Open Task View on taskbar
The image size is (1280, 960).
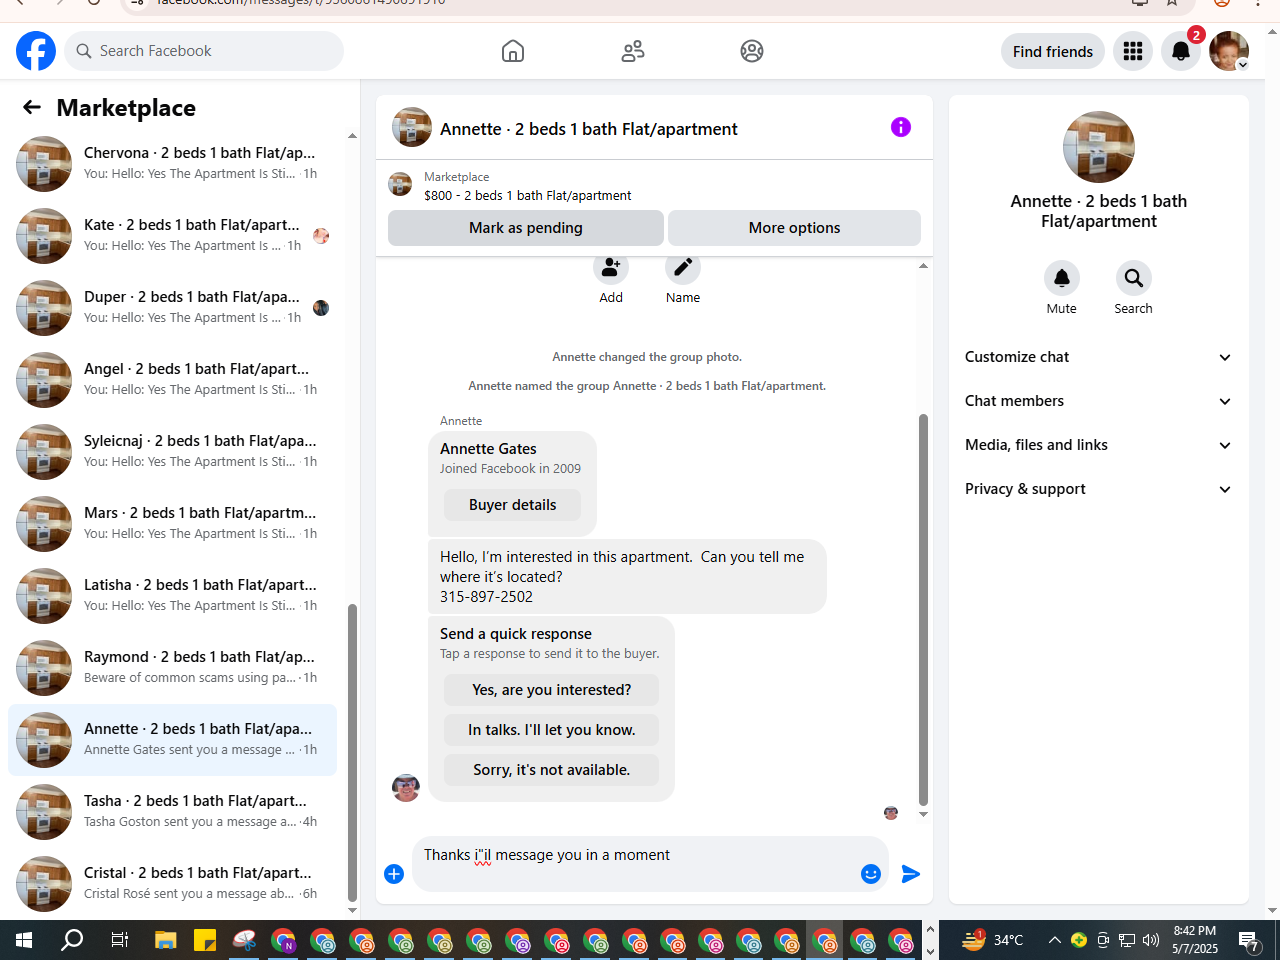point(119,940)
